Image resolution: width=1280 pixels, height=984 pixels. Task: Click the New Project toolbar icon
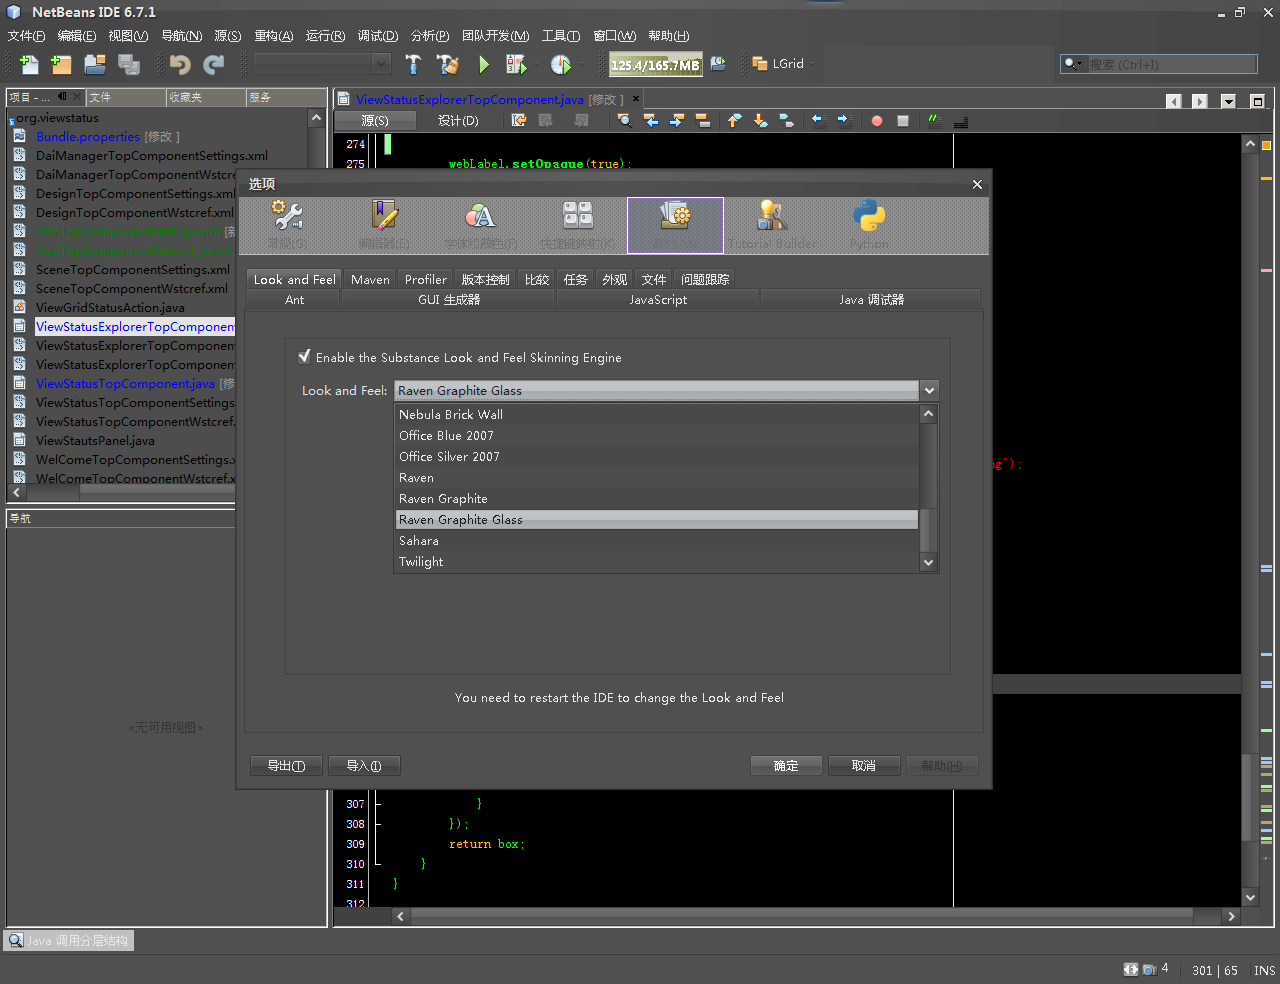click(x=62, y=65)
